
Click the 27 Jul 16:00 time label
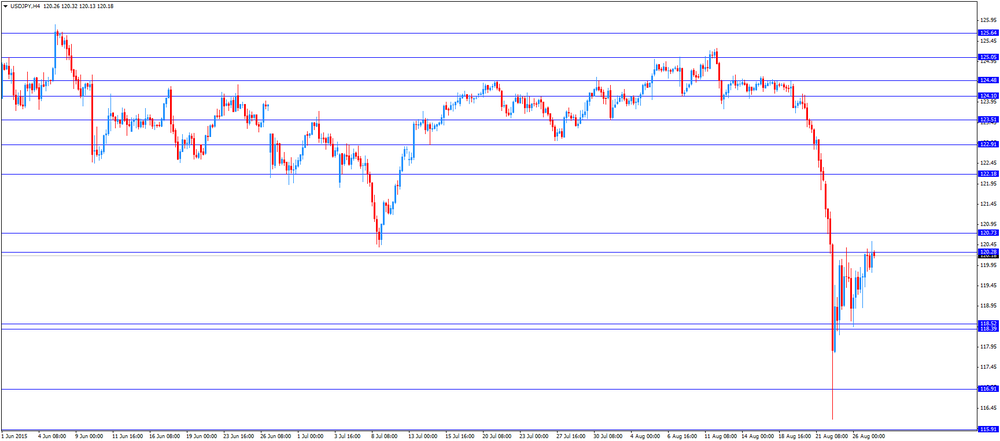click(x=573, y=437)
